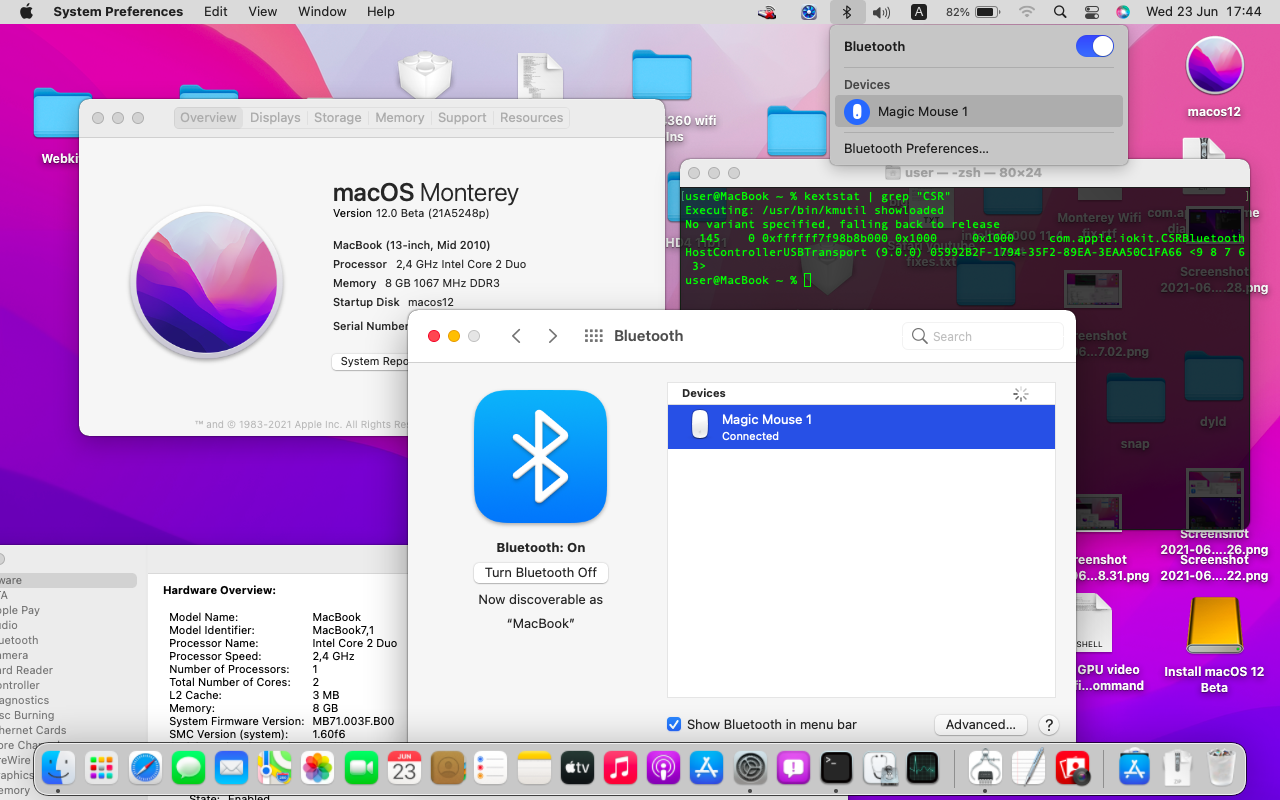This screenshot has height=800, width=1280.
Task: Open the Apple menu
Action: coord(26,12)
